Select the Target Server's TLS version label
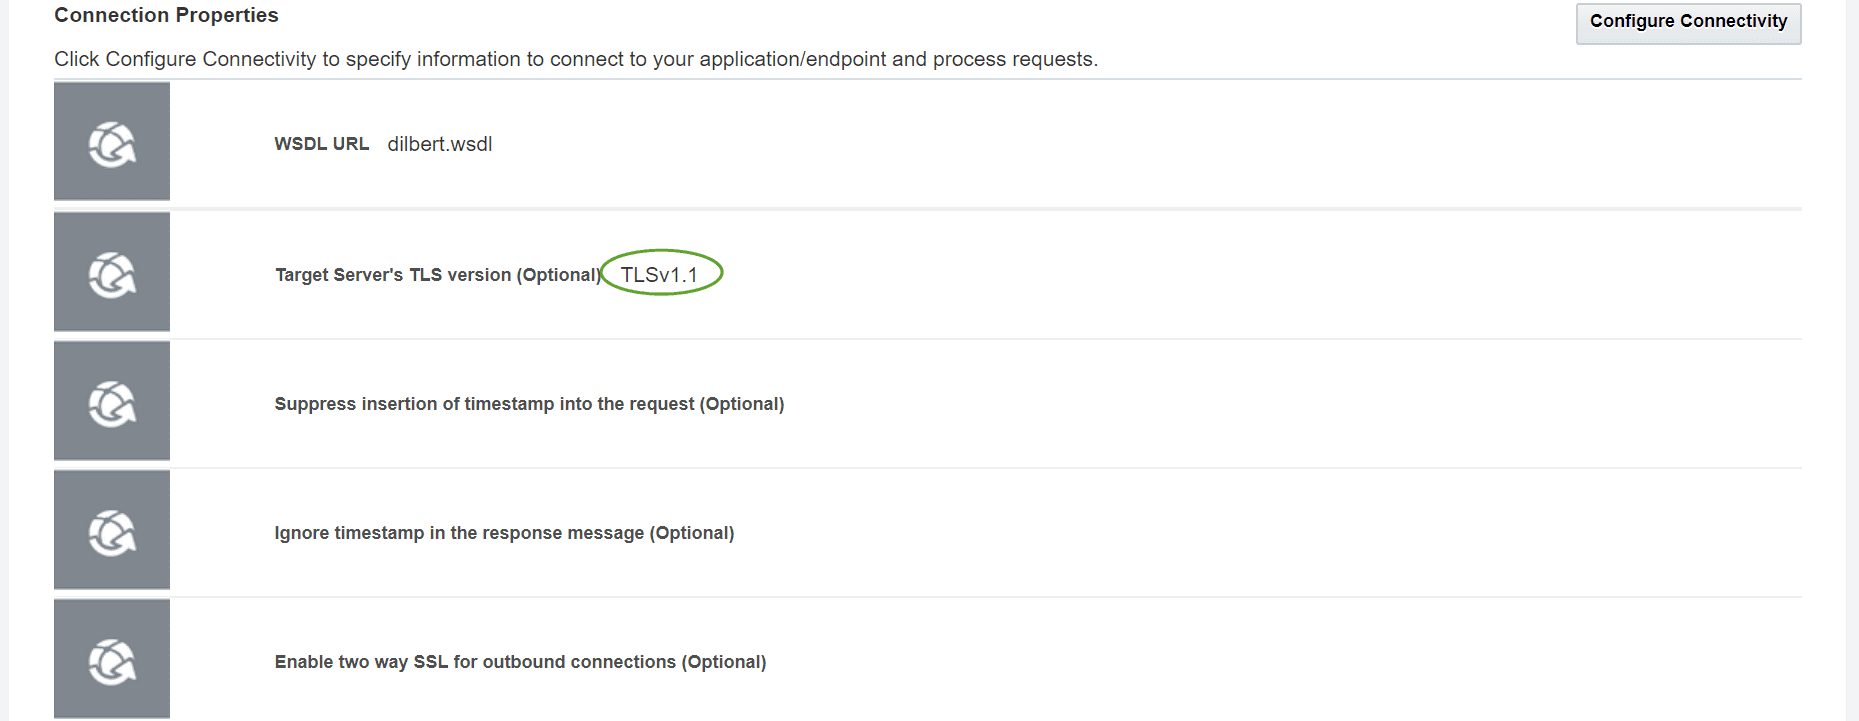Screen dimensions: 1859x721 (438, 275)
